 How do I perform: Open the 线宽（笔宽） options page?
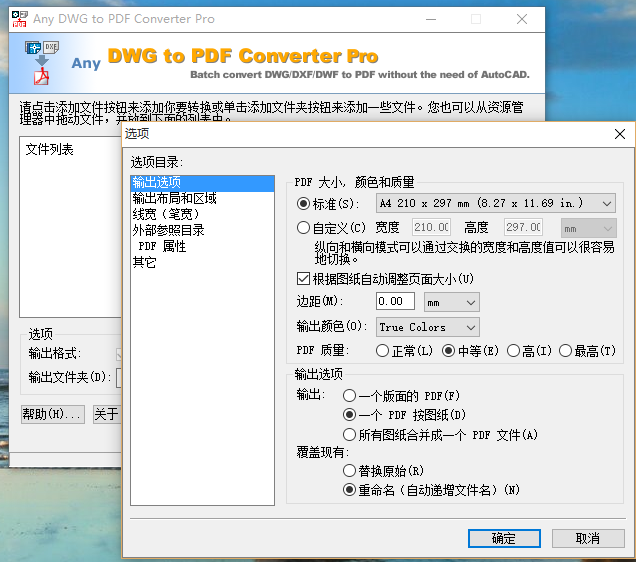[166, 214]
